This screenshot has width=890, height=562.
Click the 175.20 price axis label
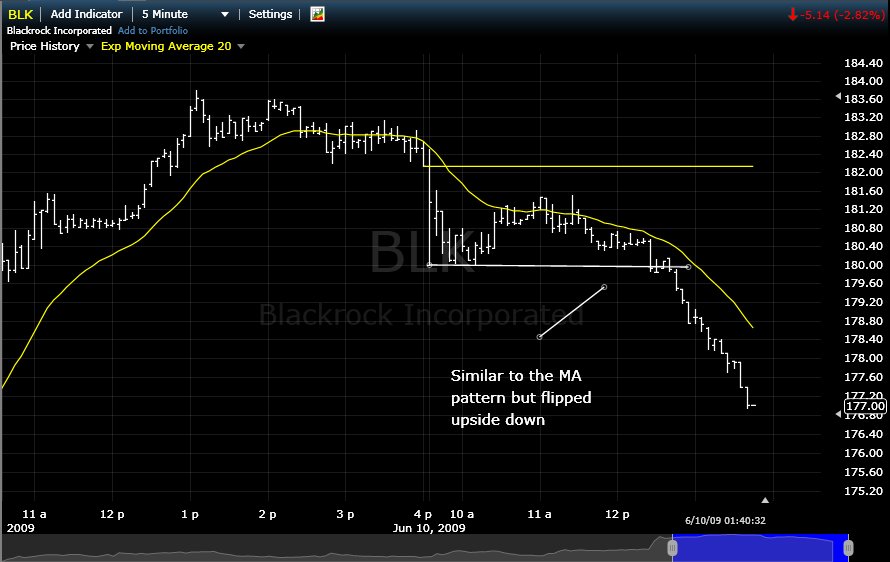pyautogui.click(x=863, y=491)
